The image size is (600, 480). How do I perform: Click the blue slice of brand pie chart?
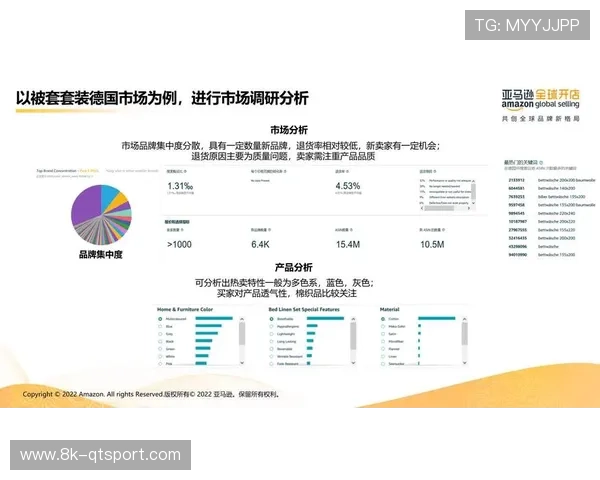coord(110,195)
